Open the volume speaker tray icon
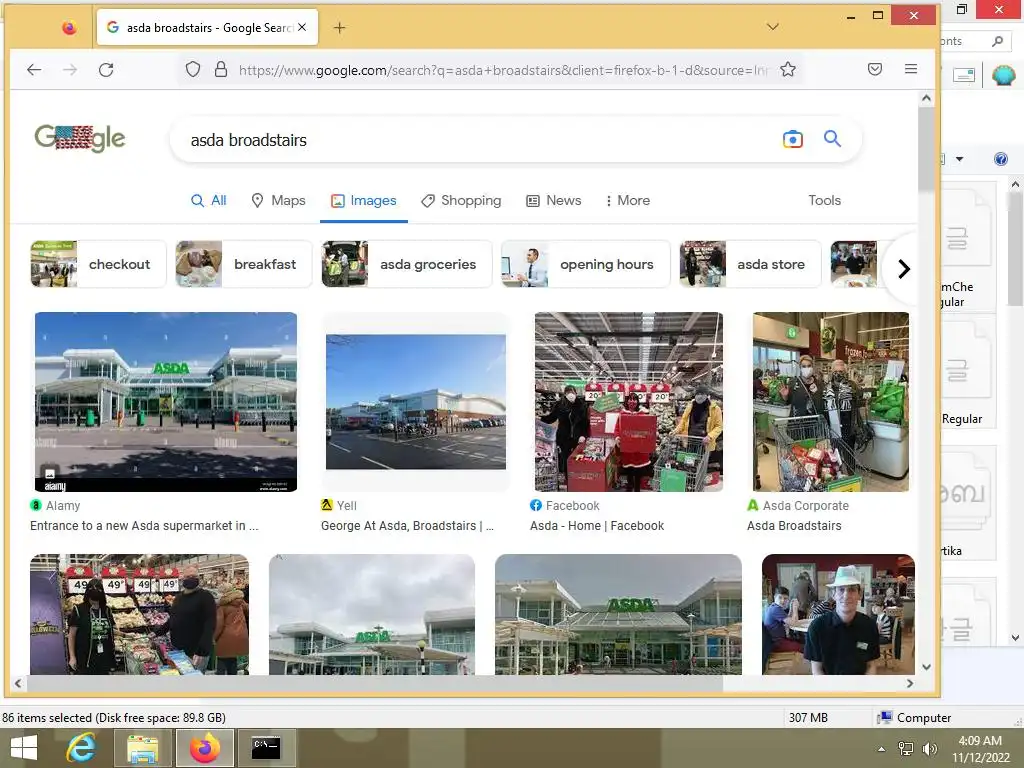Viewport: 1024px width, 768px height. pos(929,749)
